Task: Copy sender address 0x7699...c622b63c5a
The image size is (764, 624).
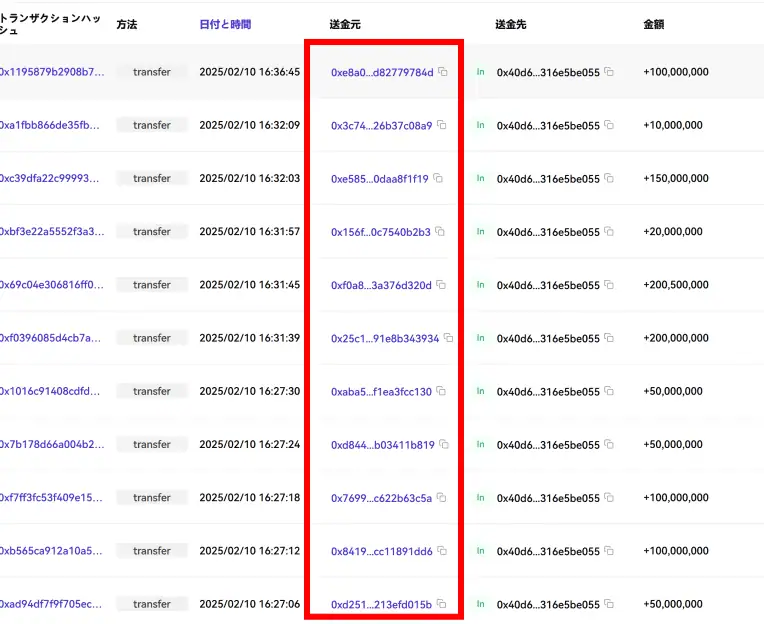Action: tap(441, 497)
